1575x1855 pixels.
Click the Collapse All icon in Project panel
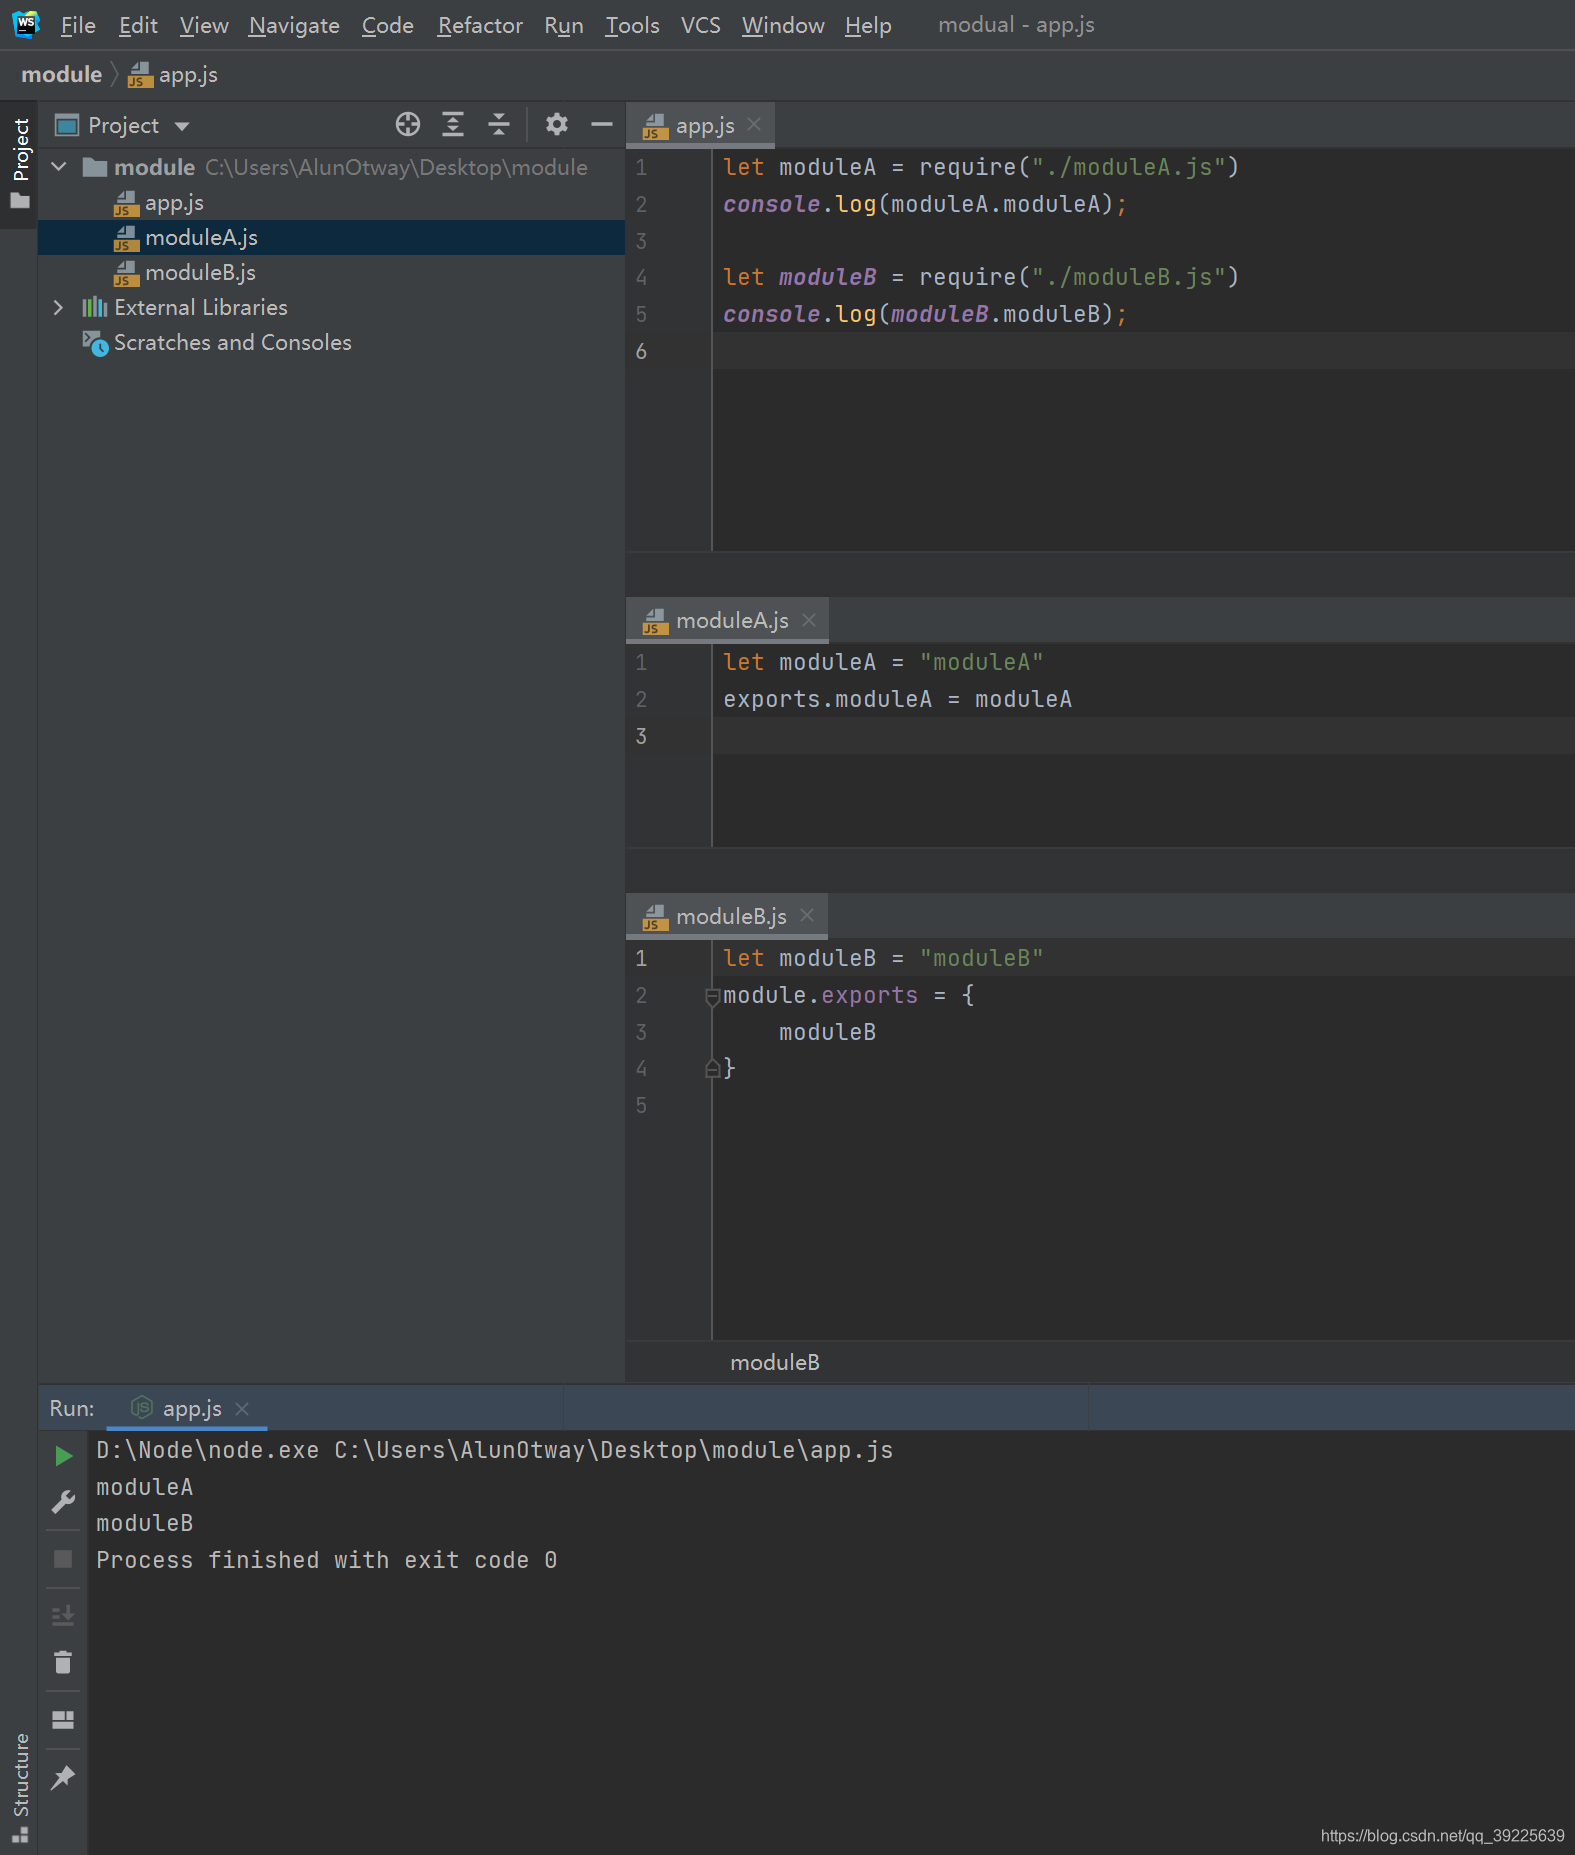click(498, 124)
